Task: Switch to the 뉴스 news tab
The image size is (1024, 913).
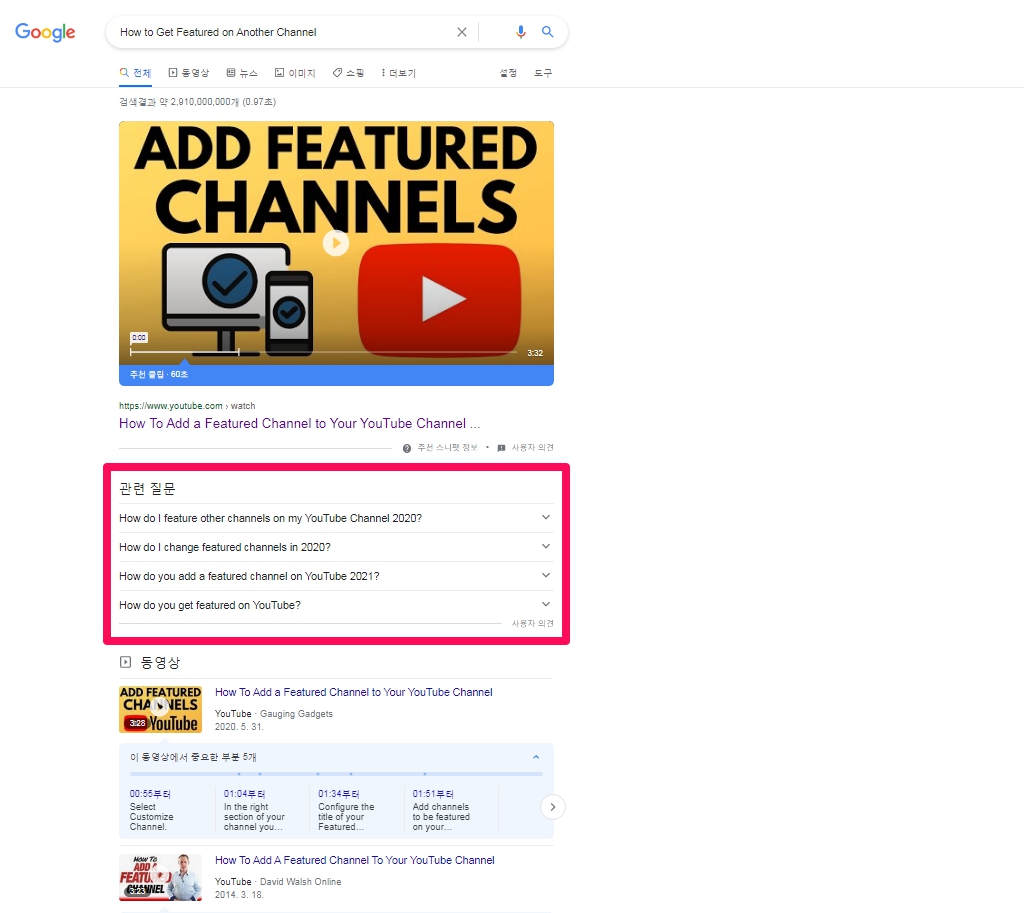Action: click(242, 72)
